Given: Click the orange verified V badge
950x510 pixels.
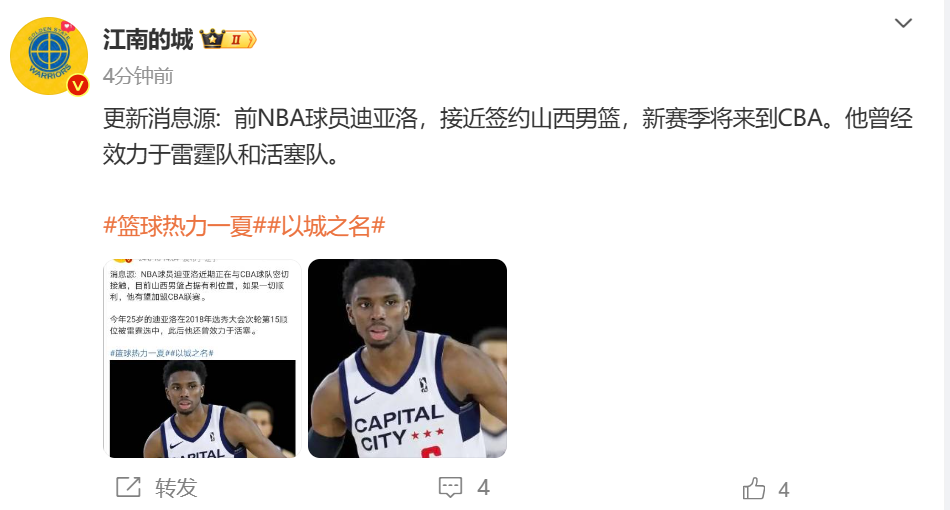Looking at the screenshot, I should click(x=78, y=85).
